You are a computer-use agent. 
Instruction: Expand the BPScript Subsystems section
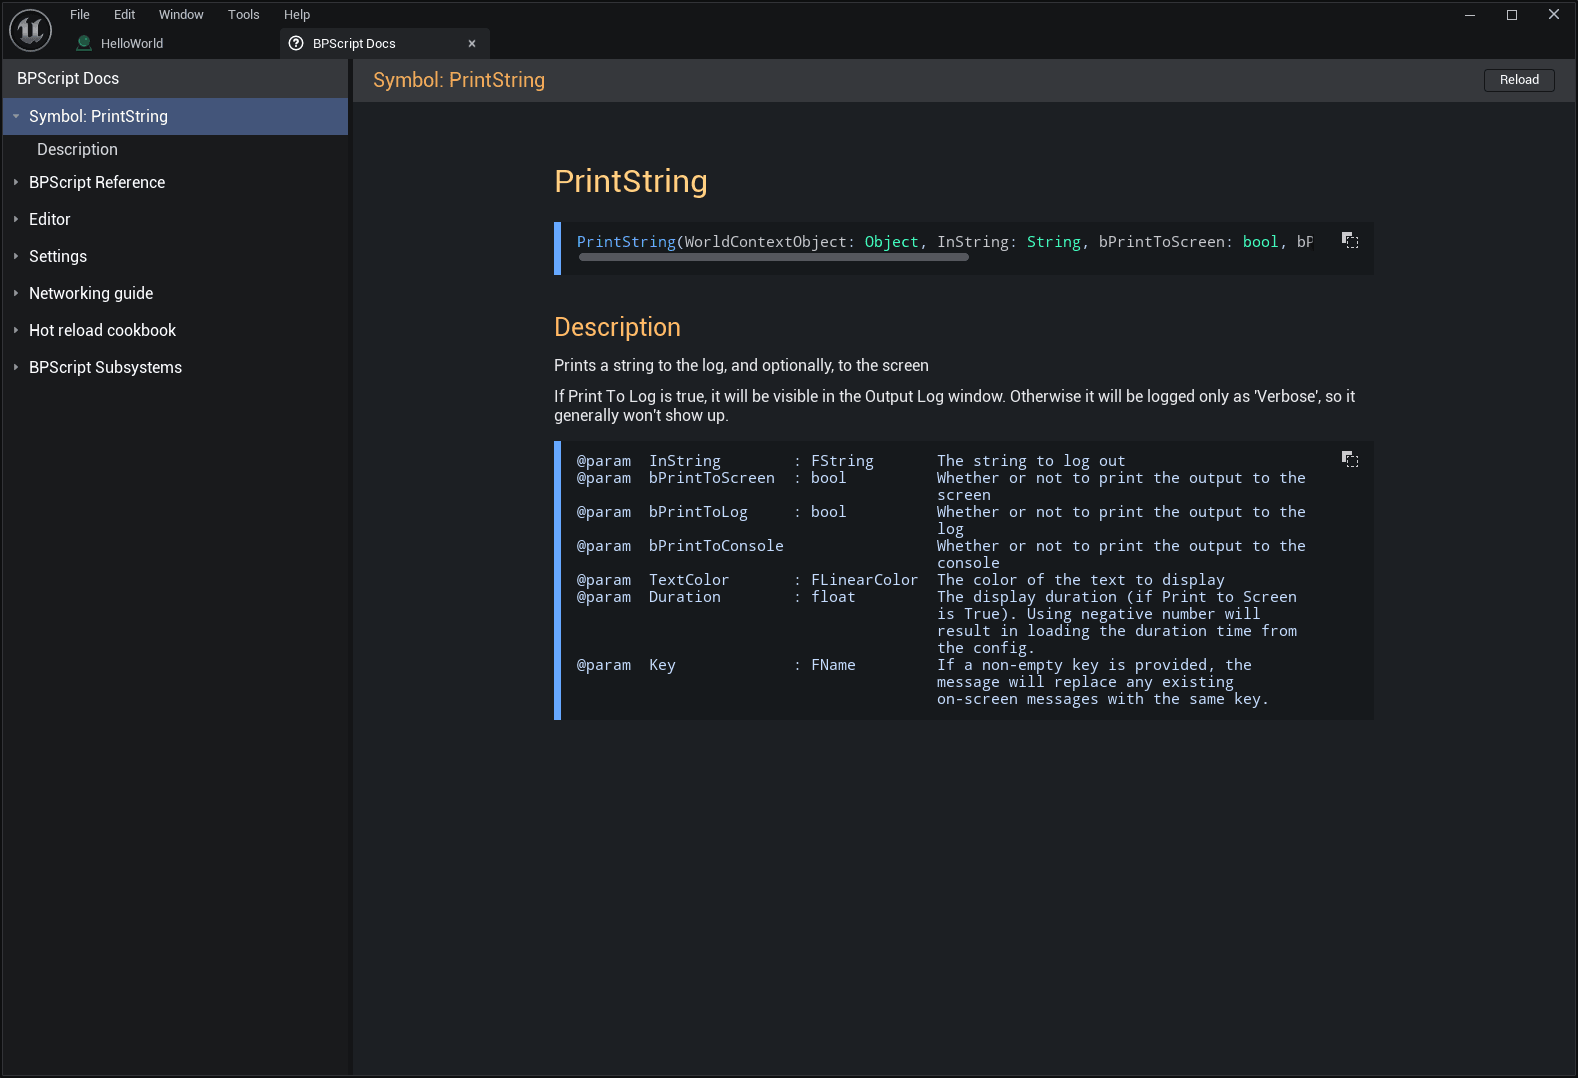click(16, 367)
